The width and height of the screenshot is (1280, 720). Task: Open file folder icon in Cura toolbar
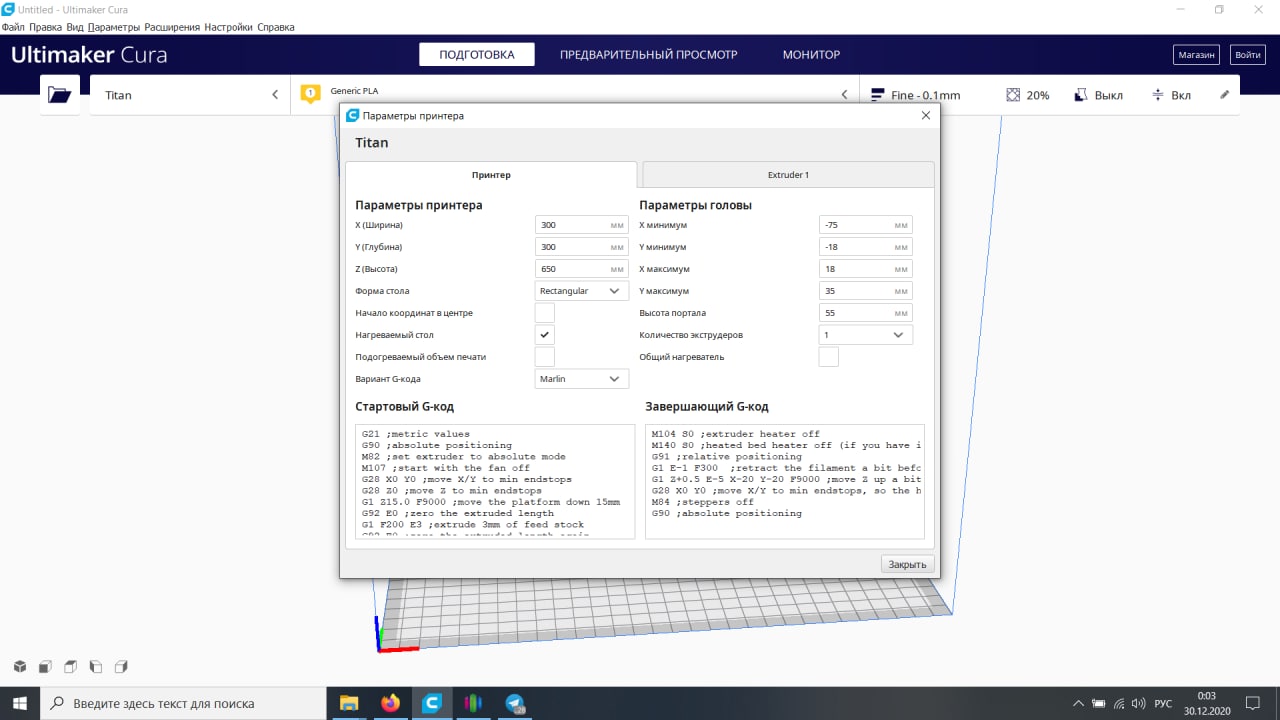pyautogui.click(x=60, y=95)
